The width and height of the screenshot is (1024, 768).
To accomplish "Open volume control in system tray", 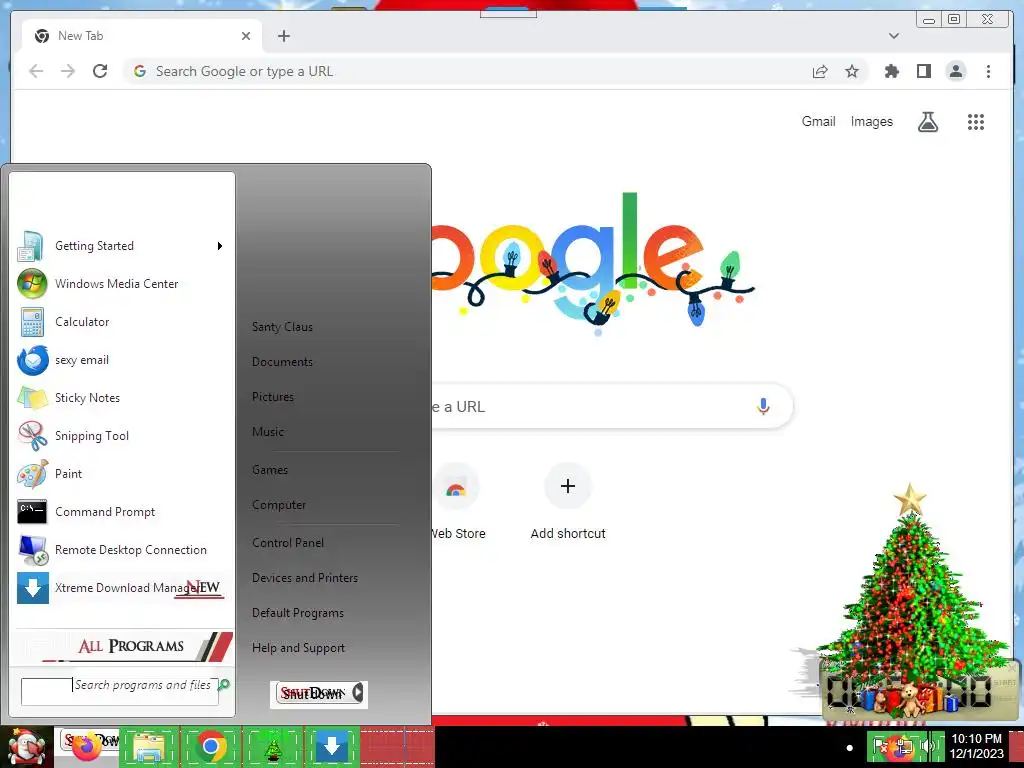I will click(927, 746).
